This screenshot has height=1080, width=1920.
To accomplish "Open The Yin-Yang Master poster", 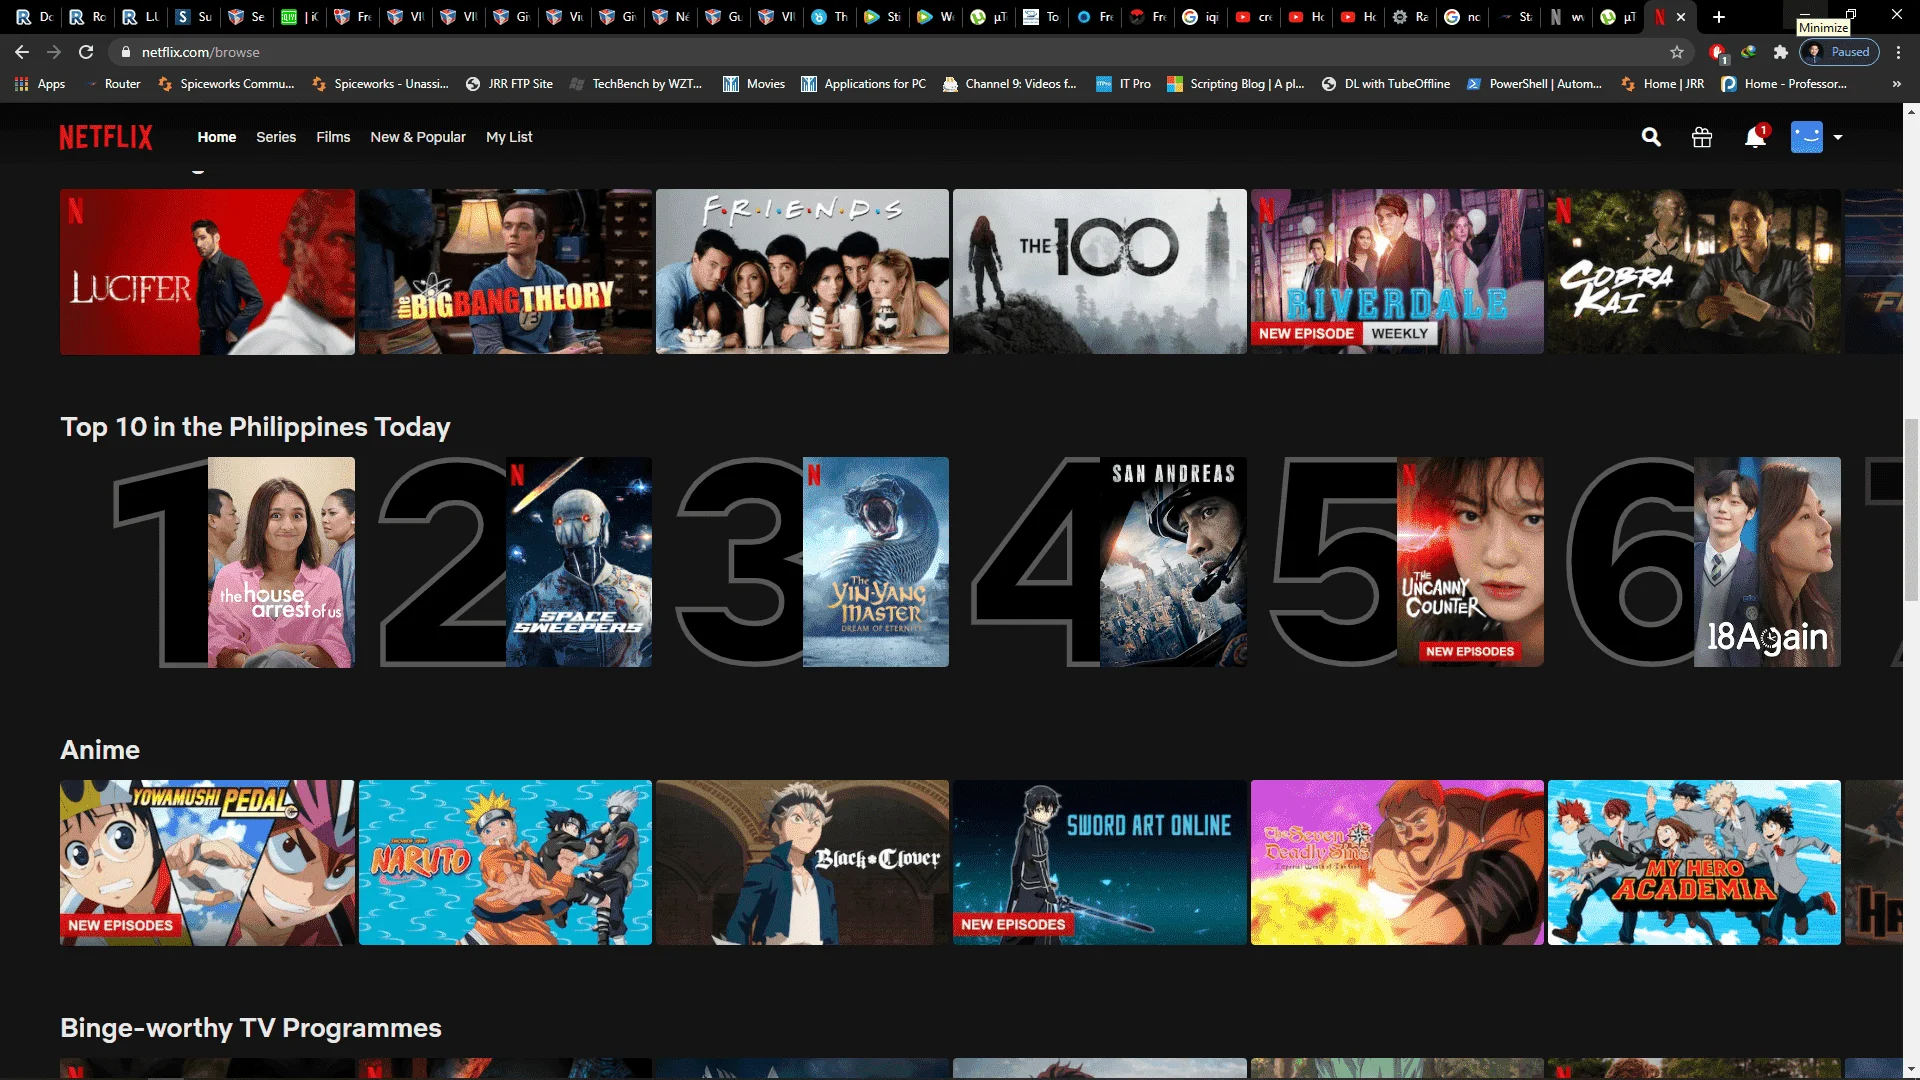I will tap(876, 562).
